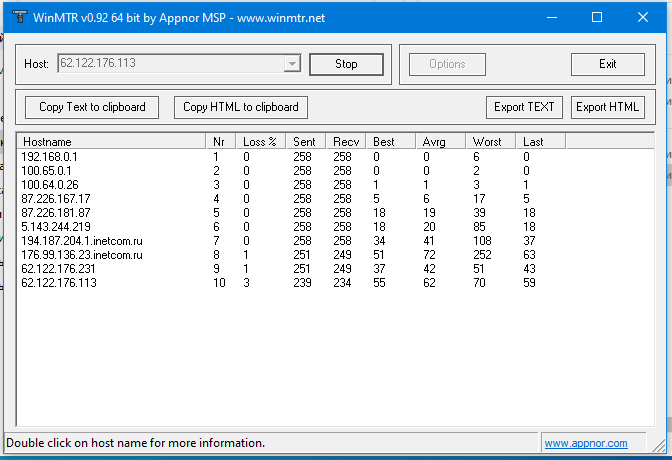Open the www.appnor.com link
672x460 pixels.
tap(585, 443)
